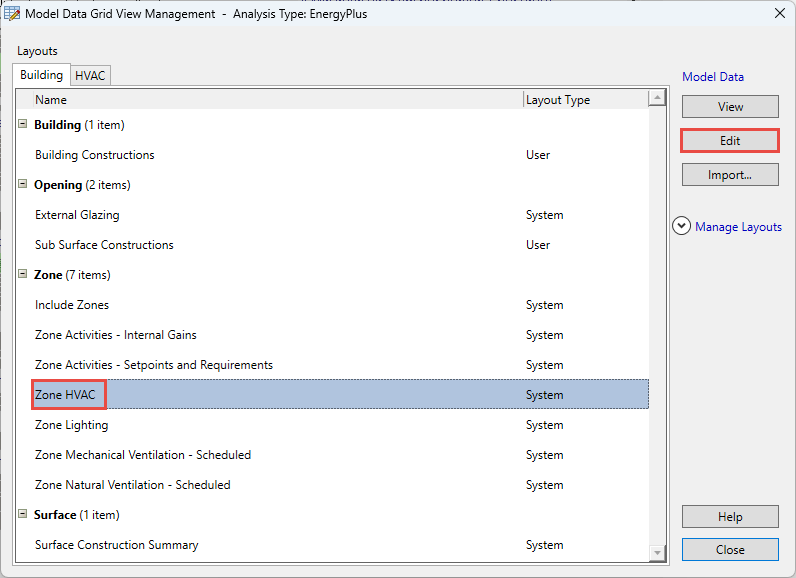This screenshot has width=796, height=578.
Task: Select the Building tab
Action: point(42,75)
